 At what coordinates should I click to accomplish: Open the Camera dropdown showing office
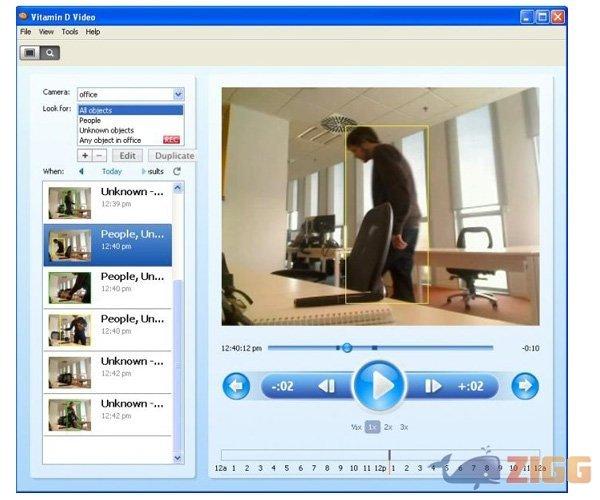point(178,94)
